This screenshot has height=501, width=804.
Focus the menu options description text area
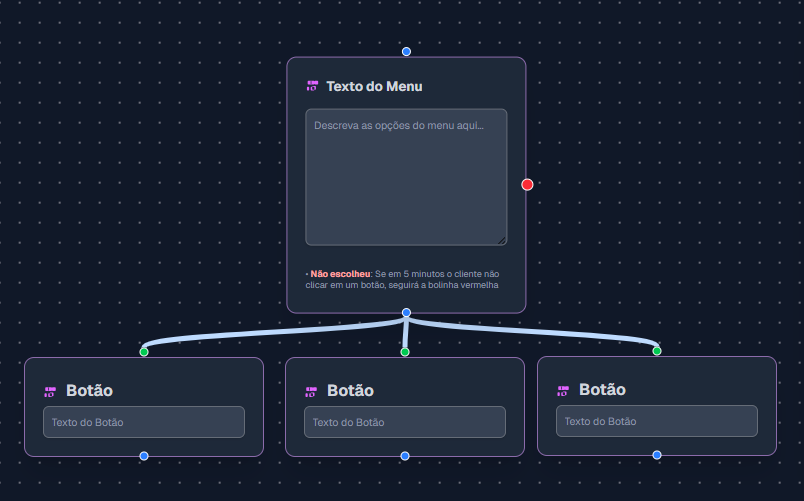pos(406,177)
